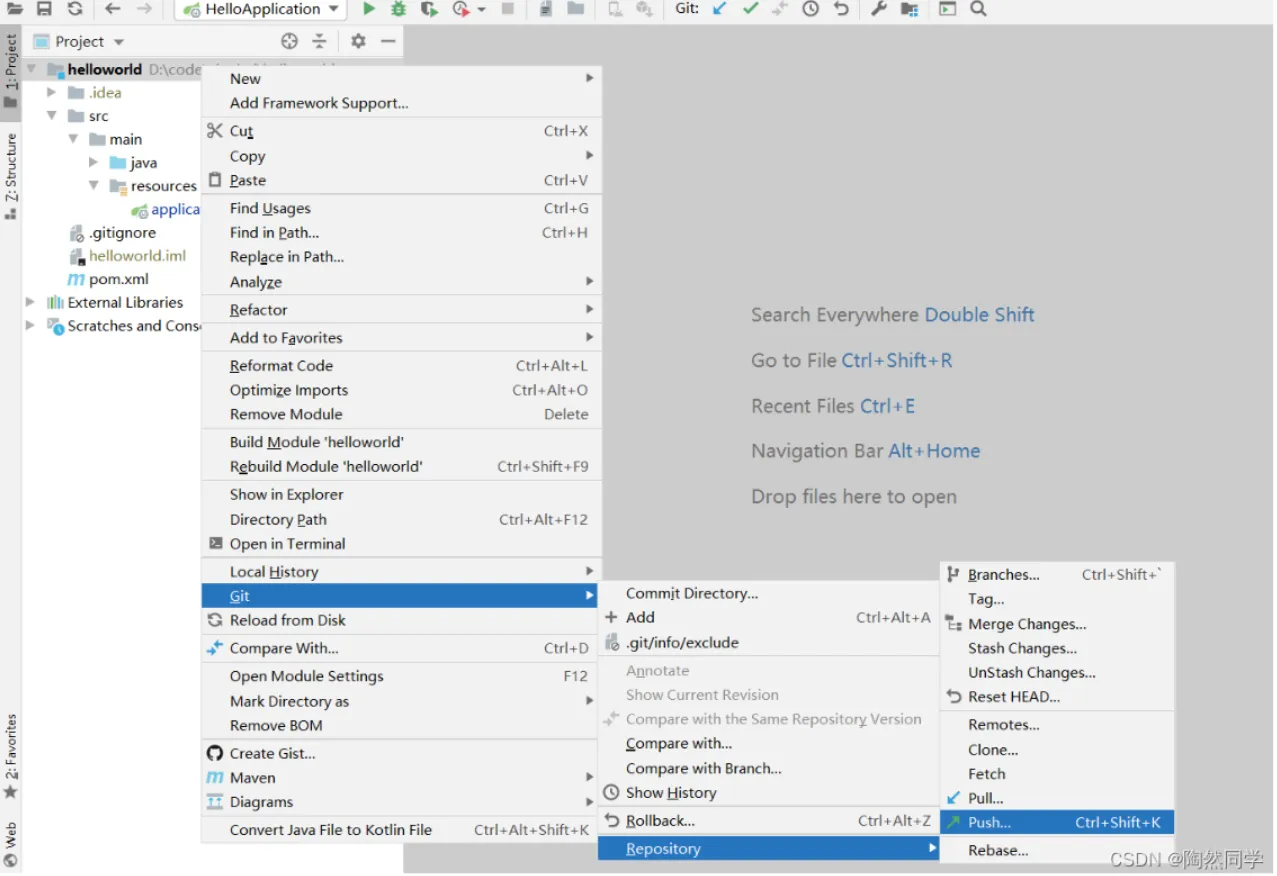This screenshot has width=1277, height=876.
Task: Choose Commit Directory... in Git submenu
Action: point(769,594)
